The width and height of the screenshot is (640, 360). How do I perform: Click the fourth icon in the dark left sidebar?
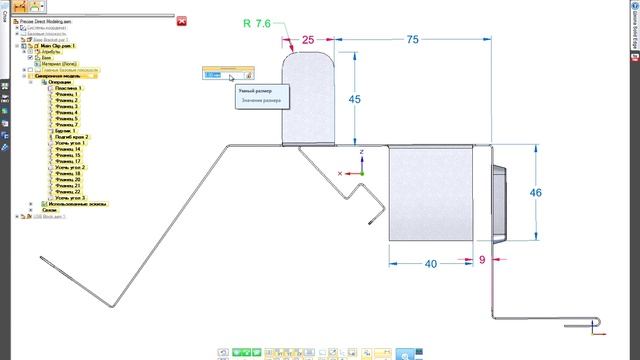click(x=5, y=123)
